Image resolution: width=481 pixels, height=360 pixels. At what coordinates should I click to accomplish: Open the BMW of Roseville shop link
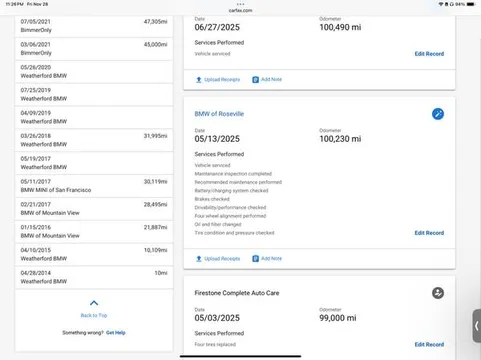(x=219, y=114)
